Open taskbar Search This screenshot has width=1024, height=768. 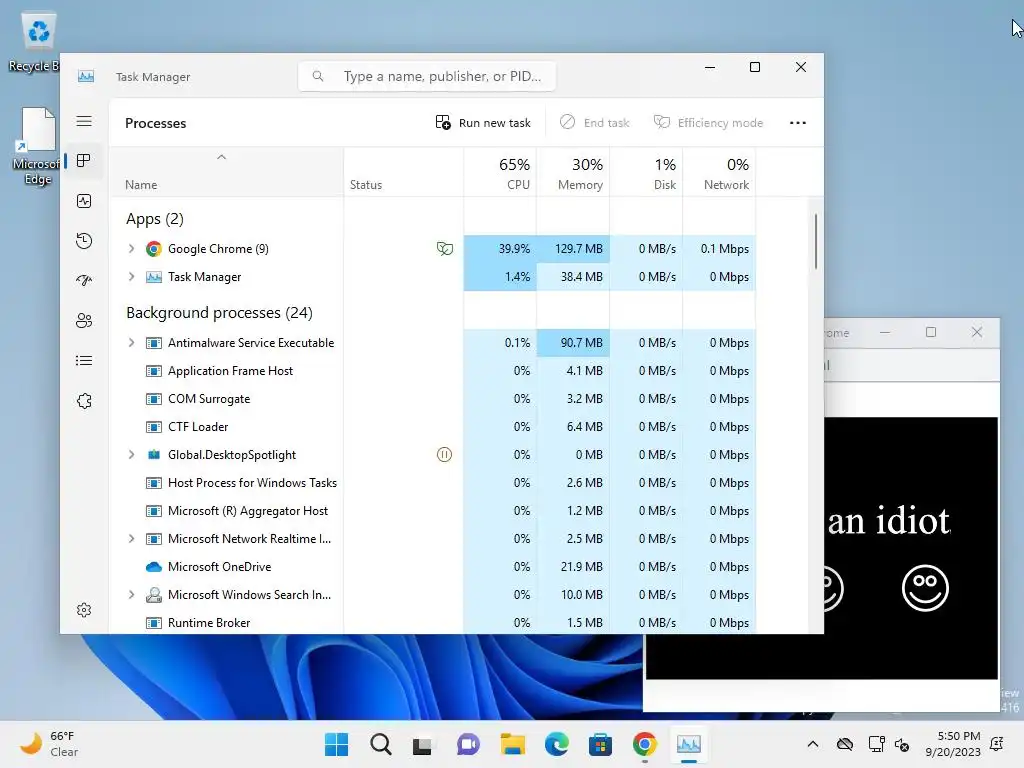[381, 744]
